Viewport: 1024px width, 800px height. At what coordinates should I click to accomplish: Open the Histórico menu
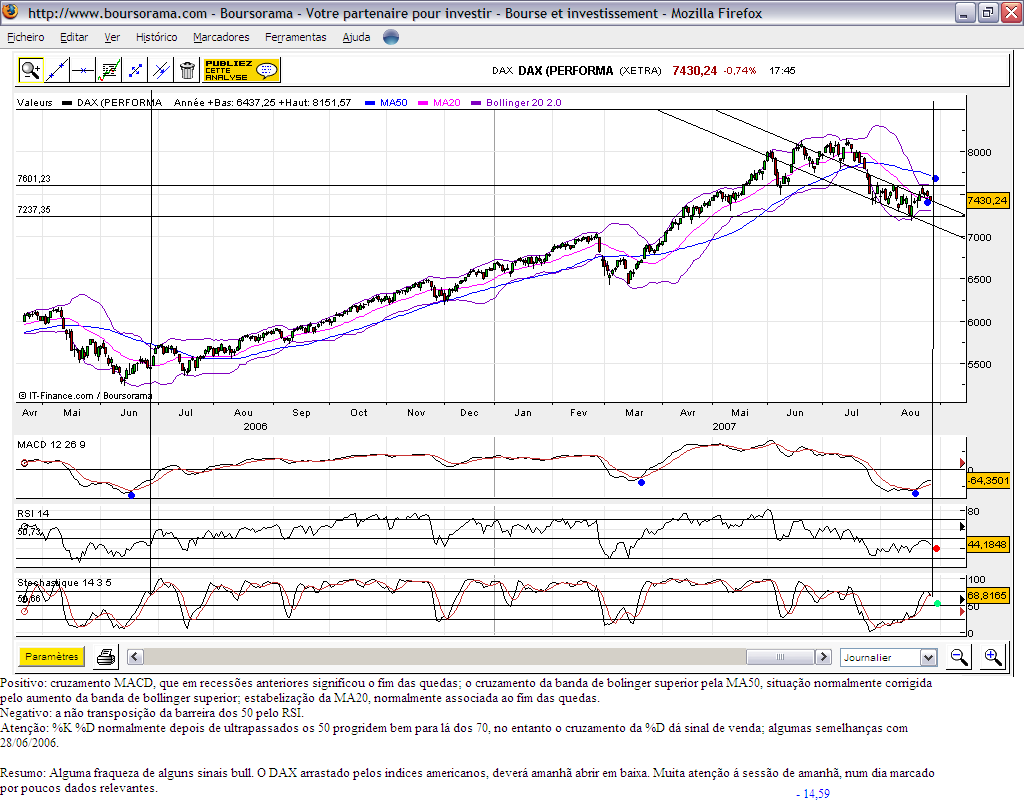pos(157,37)
